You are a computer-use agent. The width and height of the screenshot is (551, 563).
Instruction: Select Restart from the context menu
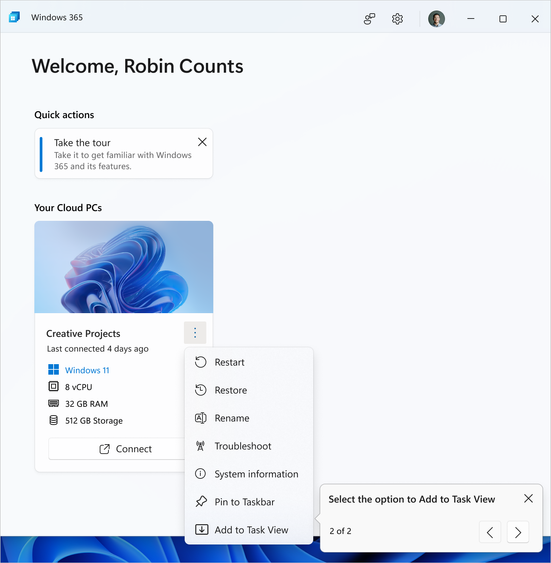[249, 362]
